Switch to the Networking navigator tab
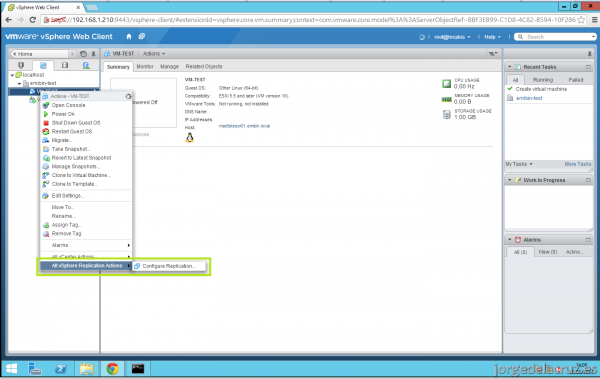This screenshot has height=379, width=600. (86, 65)
